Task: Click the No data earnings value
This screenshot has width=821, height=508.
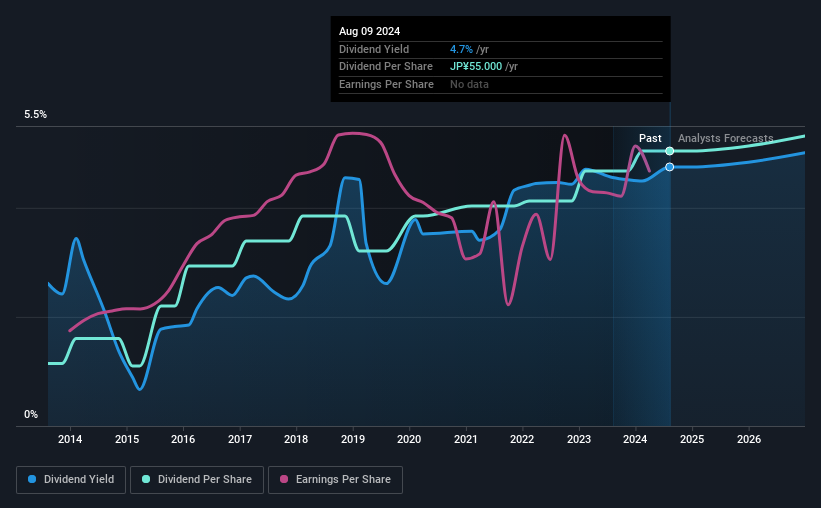Action: pyautogui.click(x=469, y=84)
